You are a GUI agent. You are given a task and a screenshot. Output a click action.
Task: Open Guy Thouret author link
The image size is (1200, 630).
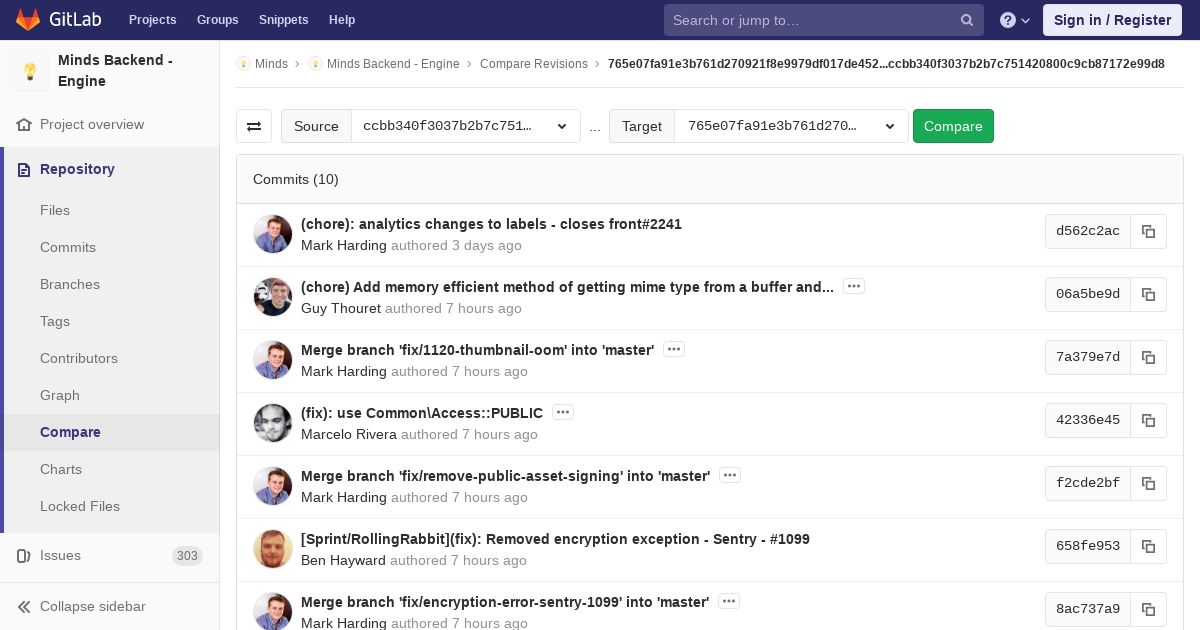click(341, 308)
